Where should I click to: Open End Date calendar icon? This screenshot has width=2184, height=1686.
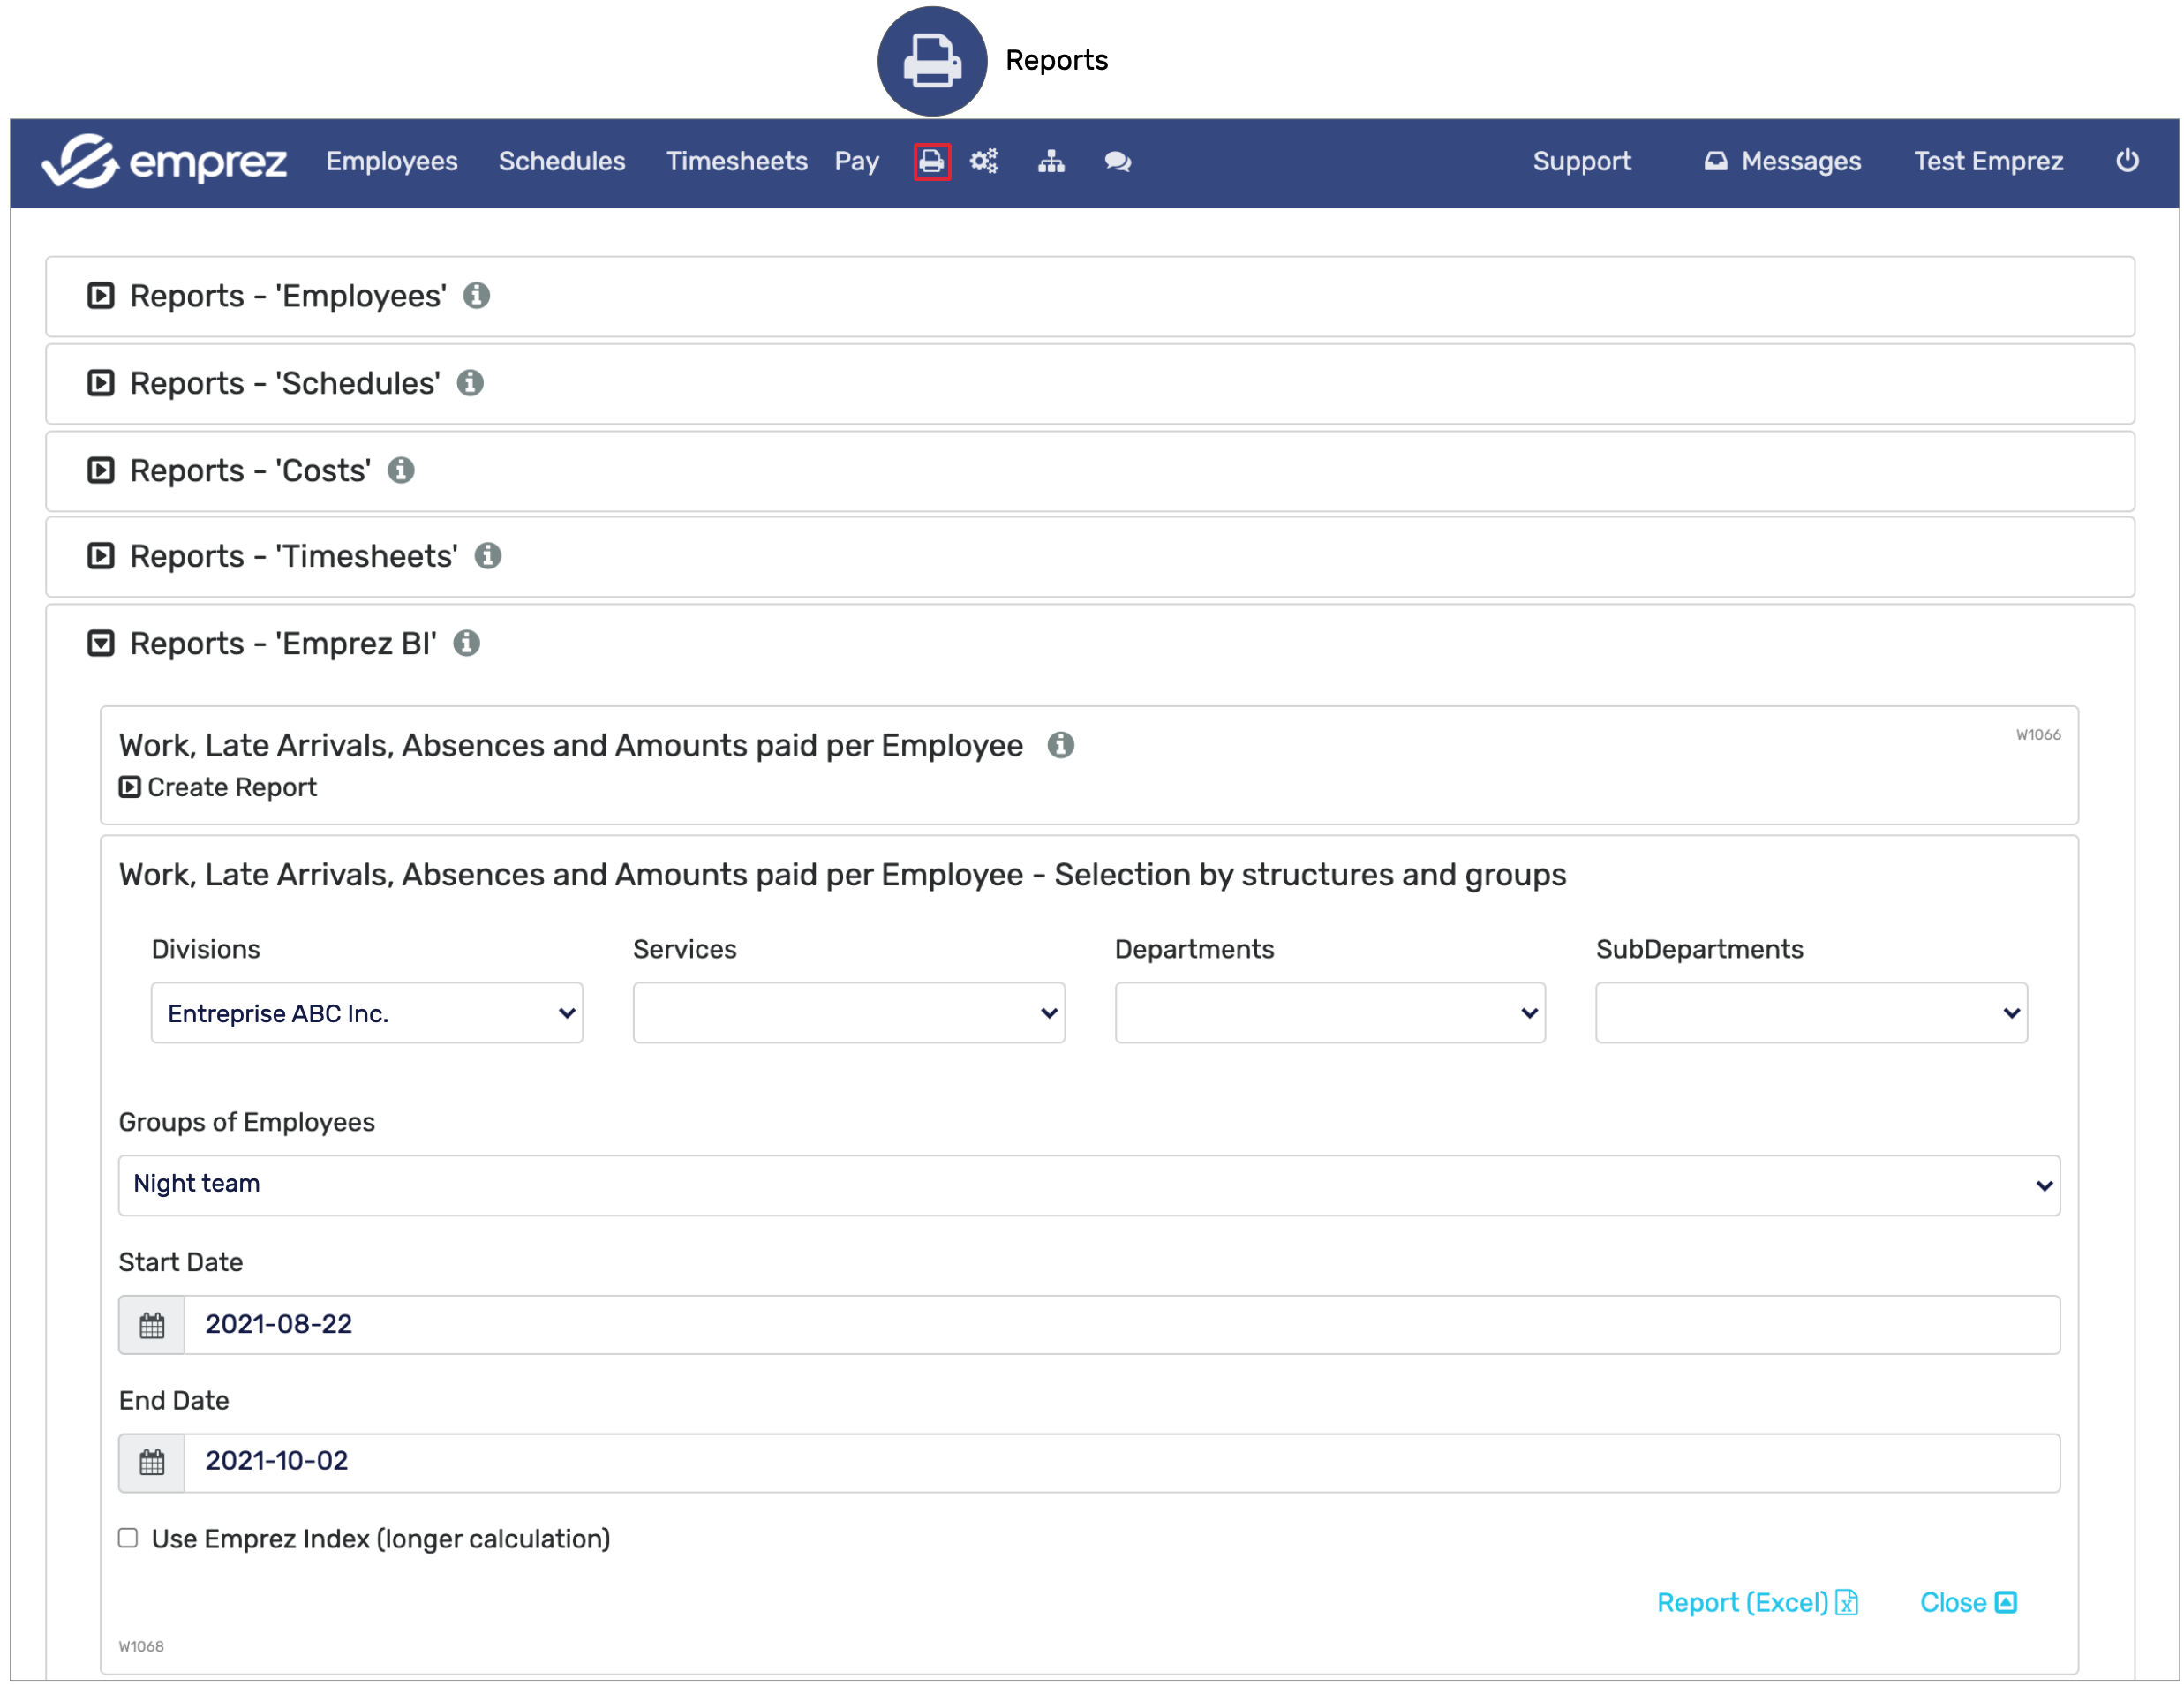tap(152, 1463)
